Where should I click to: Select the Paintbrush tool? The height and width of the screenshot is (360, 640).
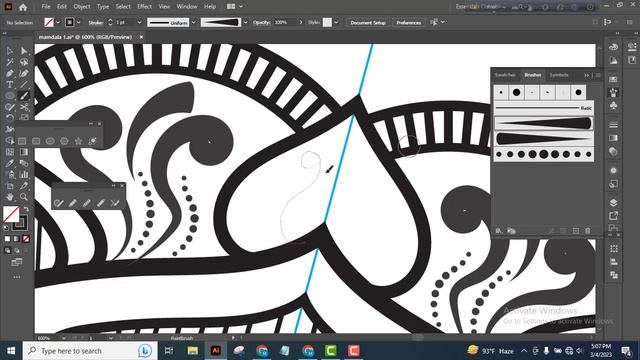tap(24, 96)
